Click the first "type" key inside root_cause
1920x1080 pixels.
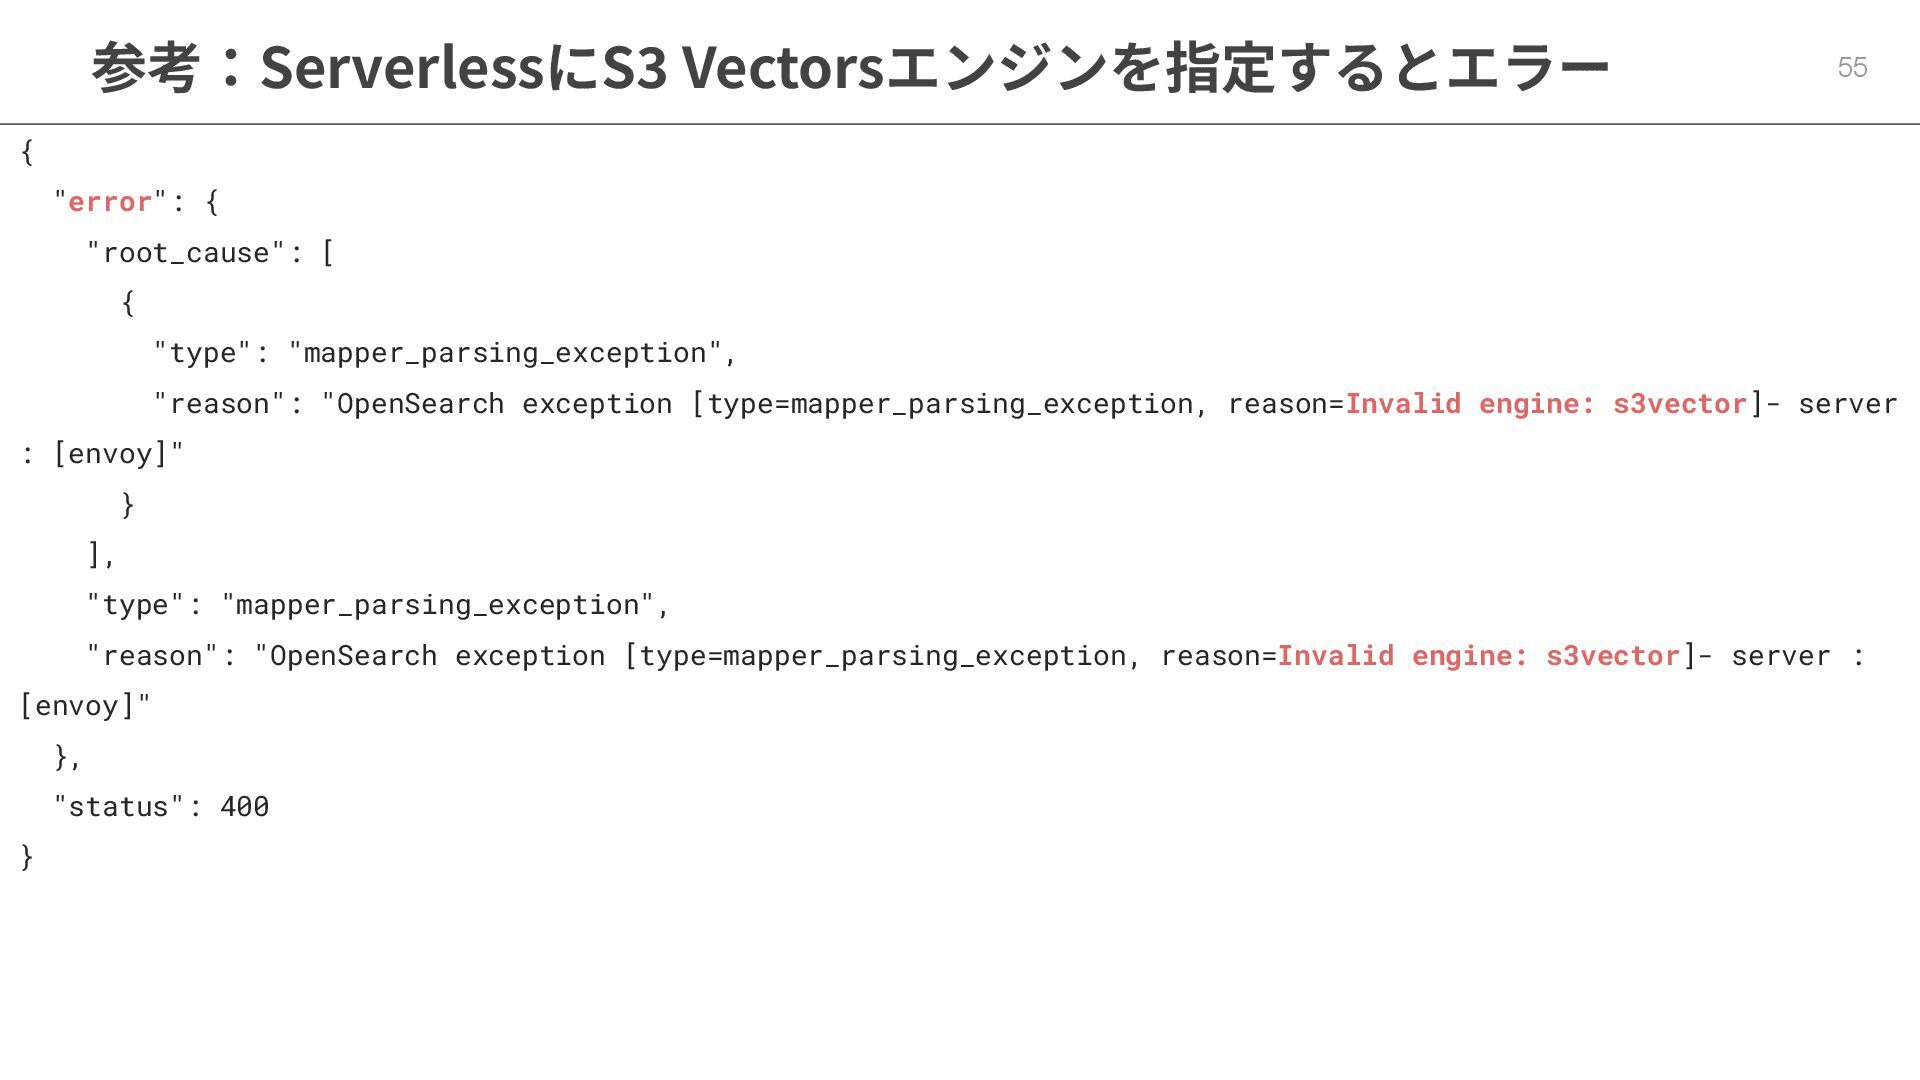[203, 353]
